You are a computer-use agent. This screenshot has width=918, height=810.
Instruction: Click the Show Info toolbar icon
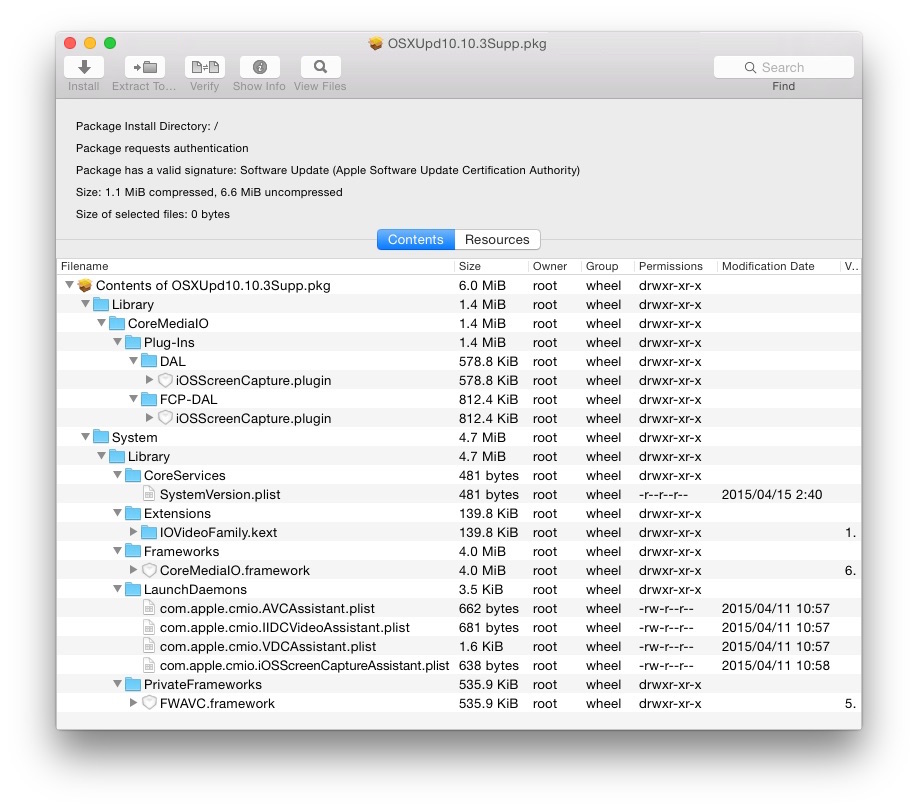coord(259,67)
